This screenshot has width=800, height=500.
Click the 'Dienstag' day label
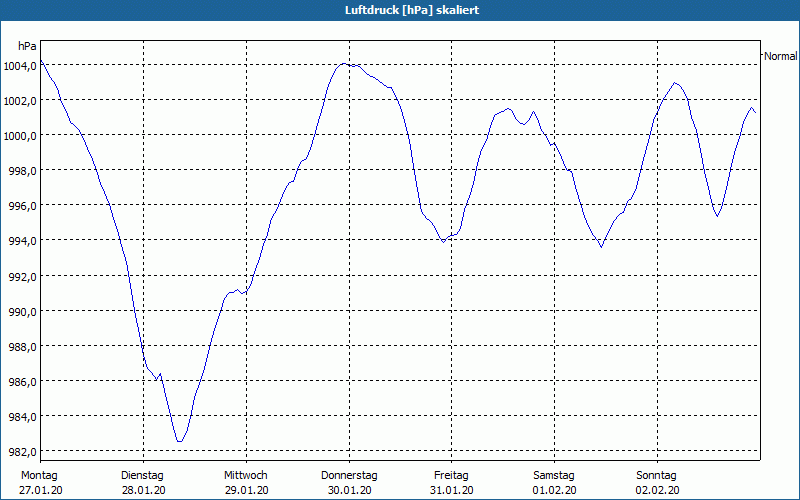coord(142,476)
